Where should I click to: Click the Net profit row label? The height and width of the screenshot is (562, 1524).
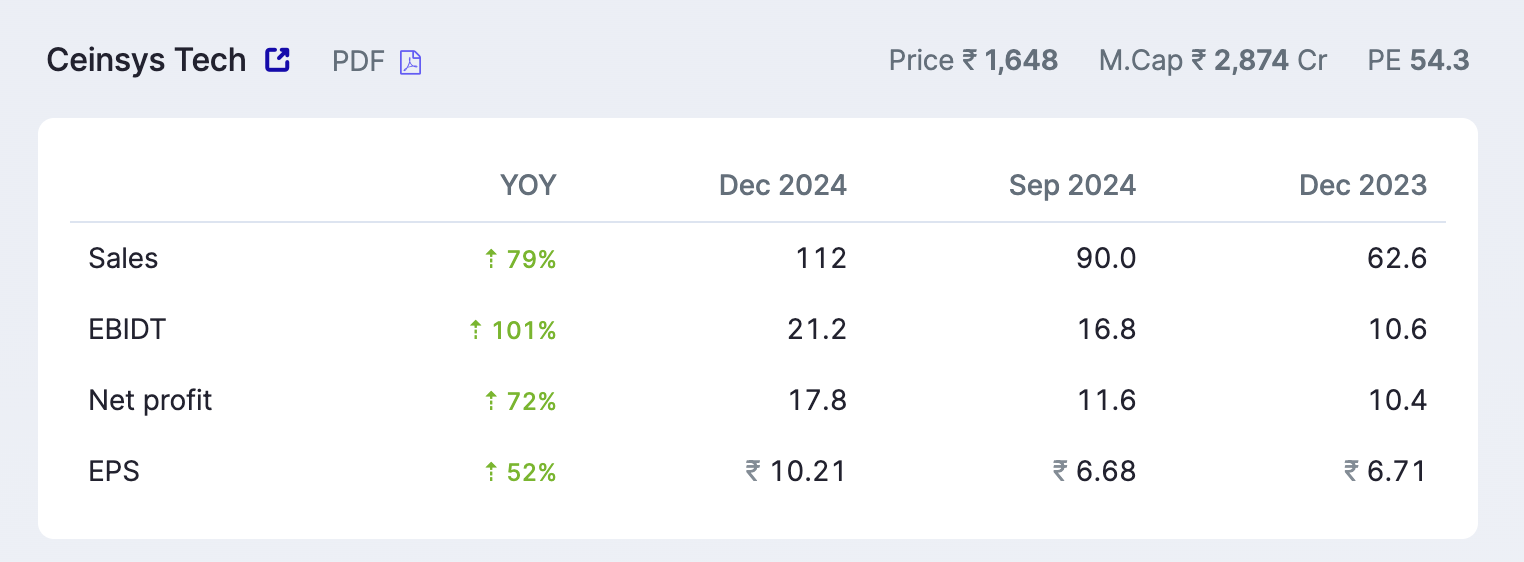click(150, 401)
